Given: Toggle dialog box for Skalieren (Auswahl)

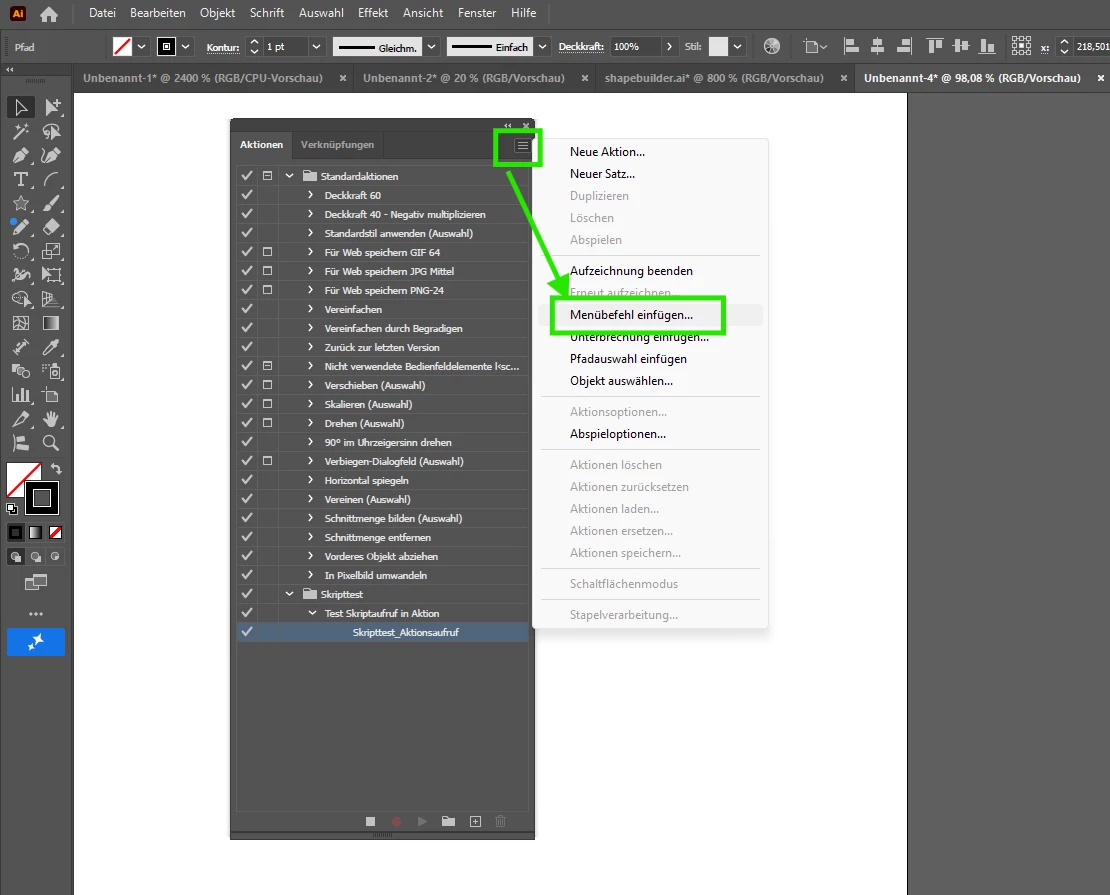Looking at the screenshot, I should click(268, 404).
